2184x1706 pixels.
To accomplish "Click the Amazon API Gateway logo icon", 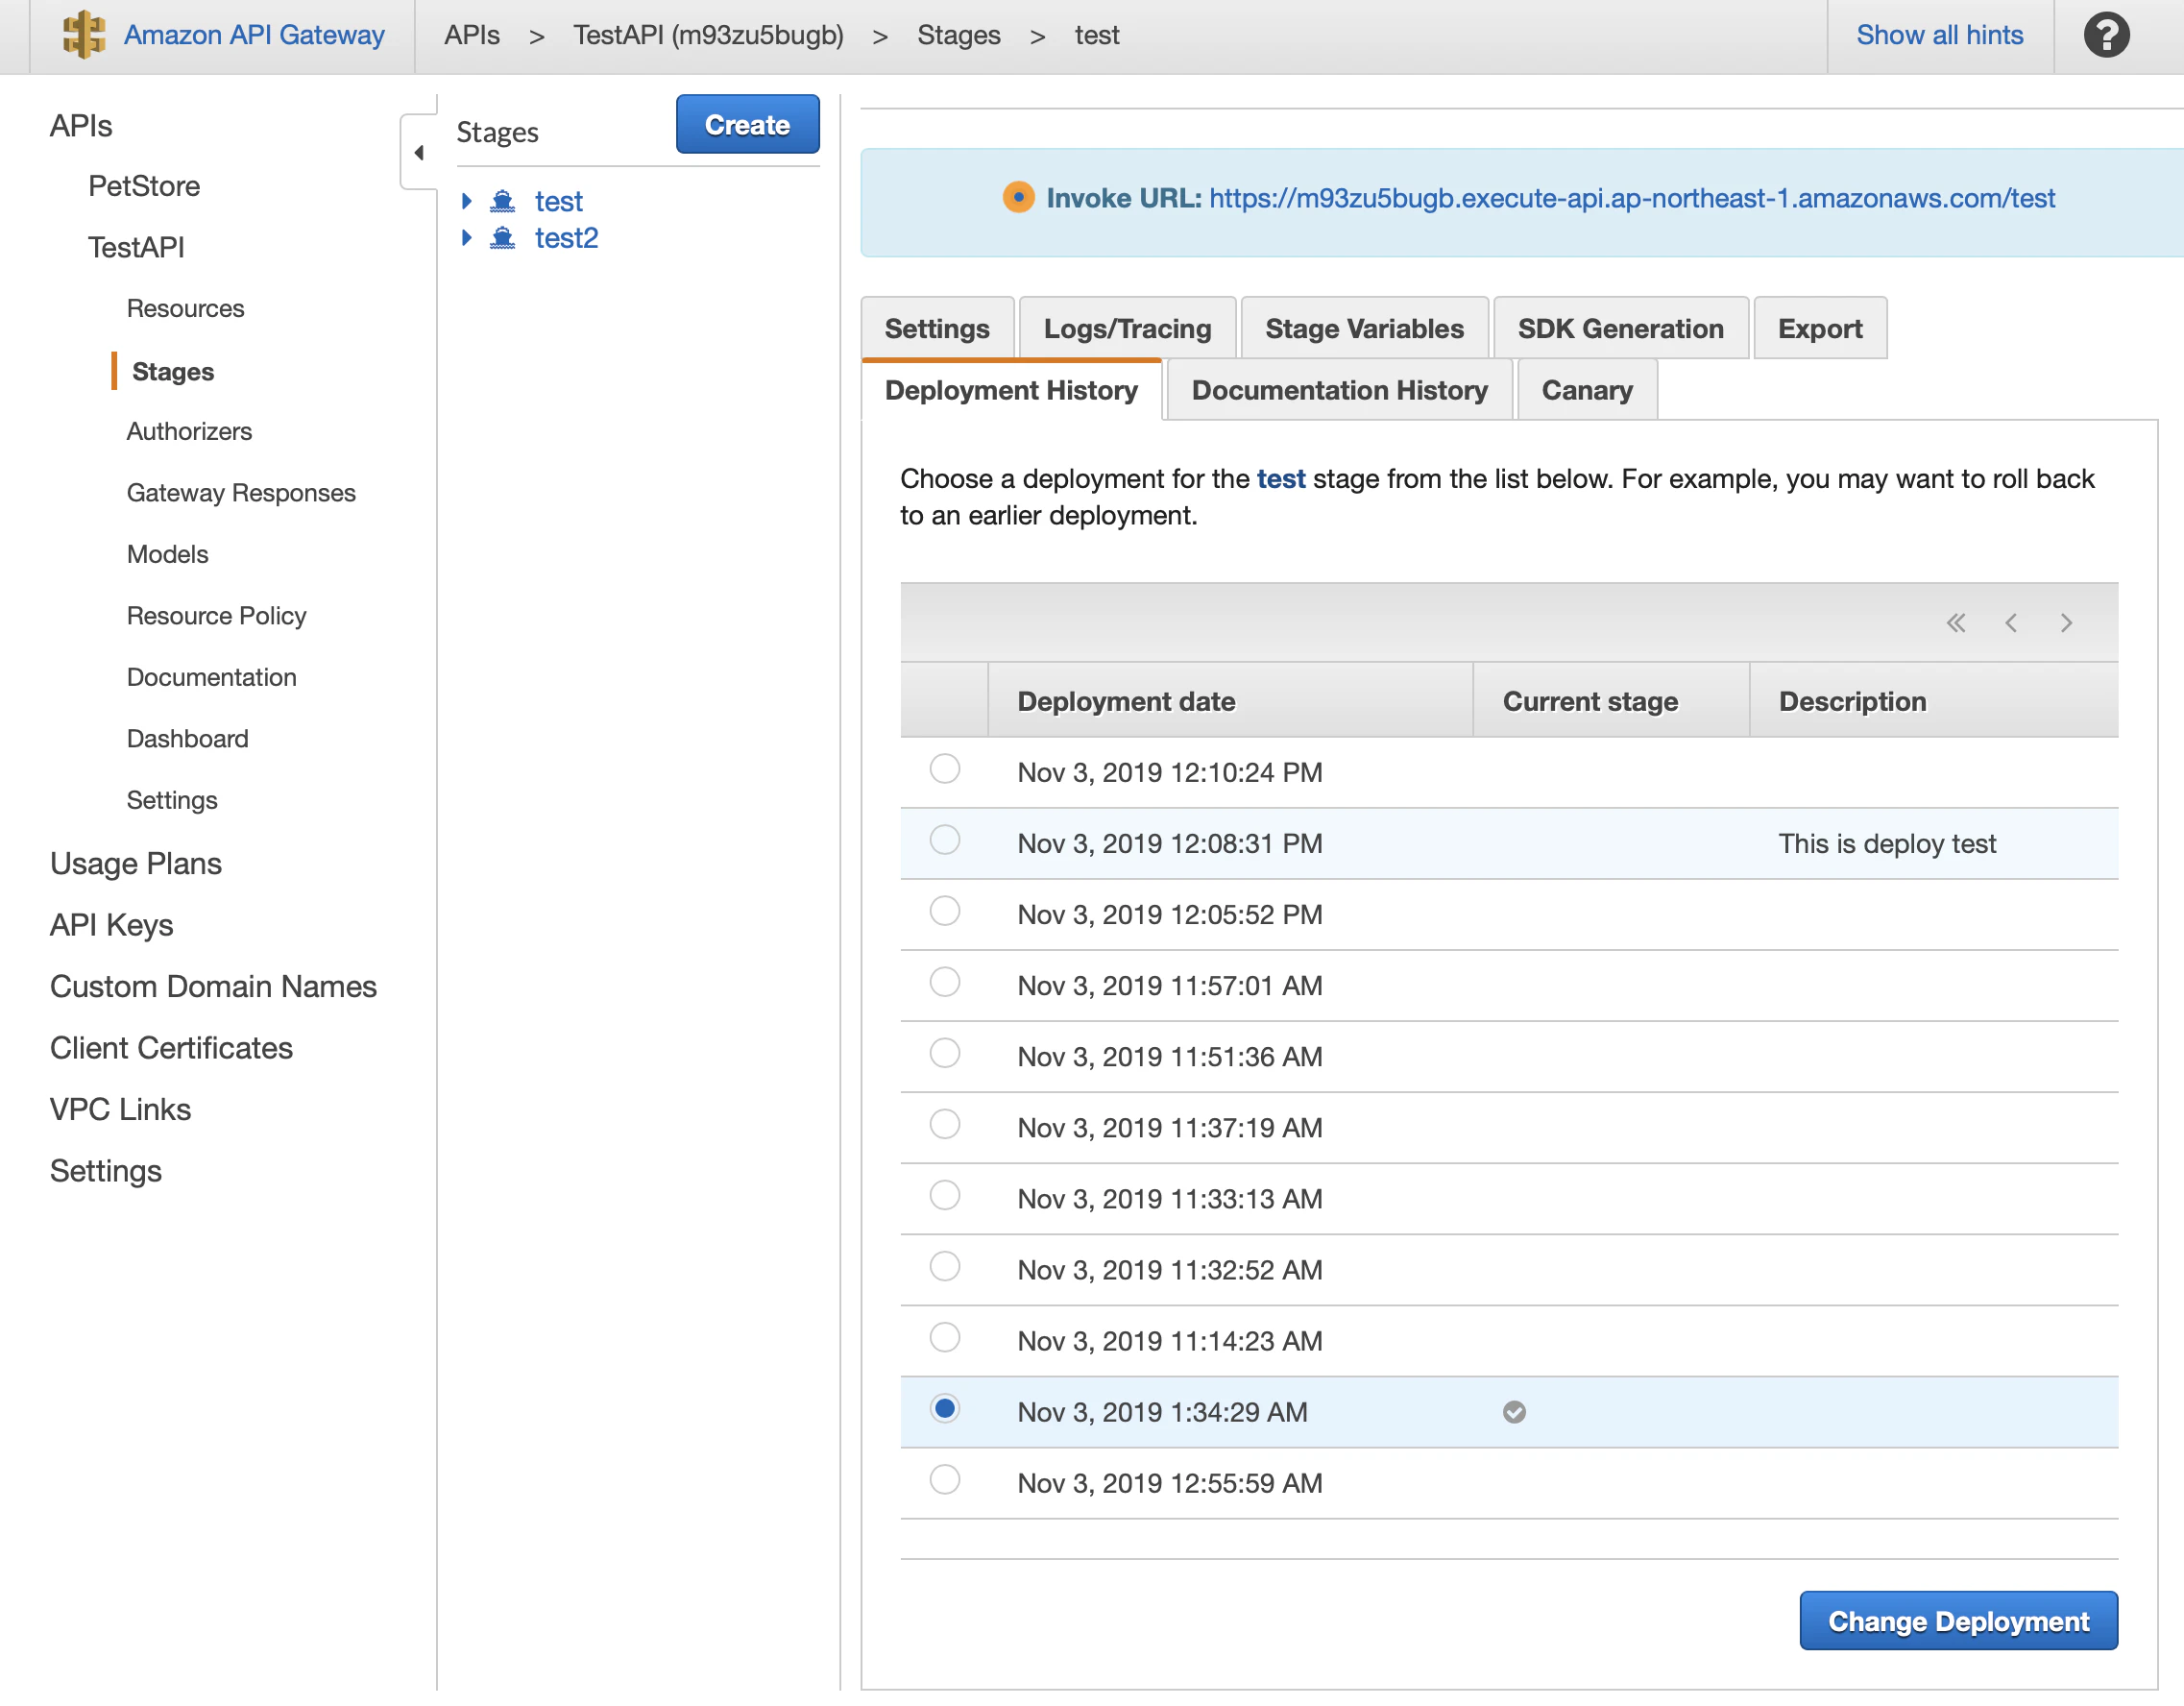I will 84,35.
